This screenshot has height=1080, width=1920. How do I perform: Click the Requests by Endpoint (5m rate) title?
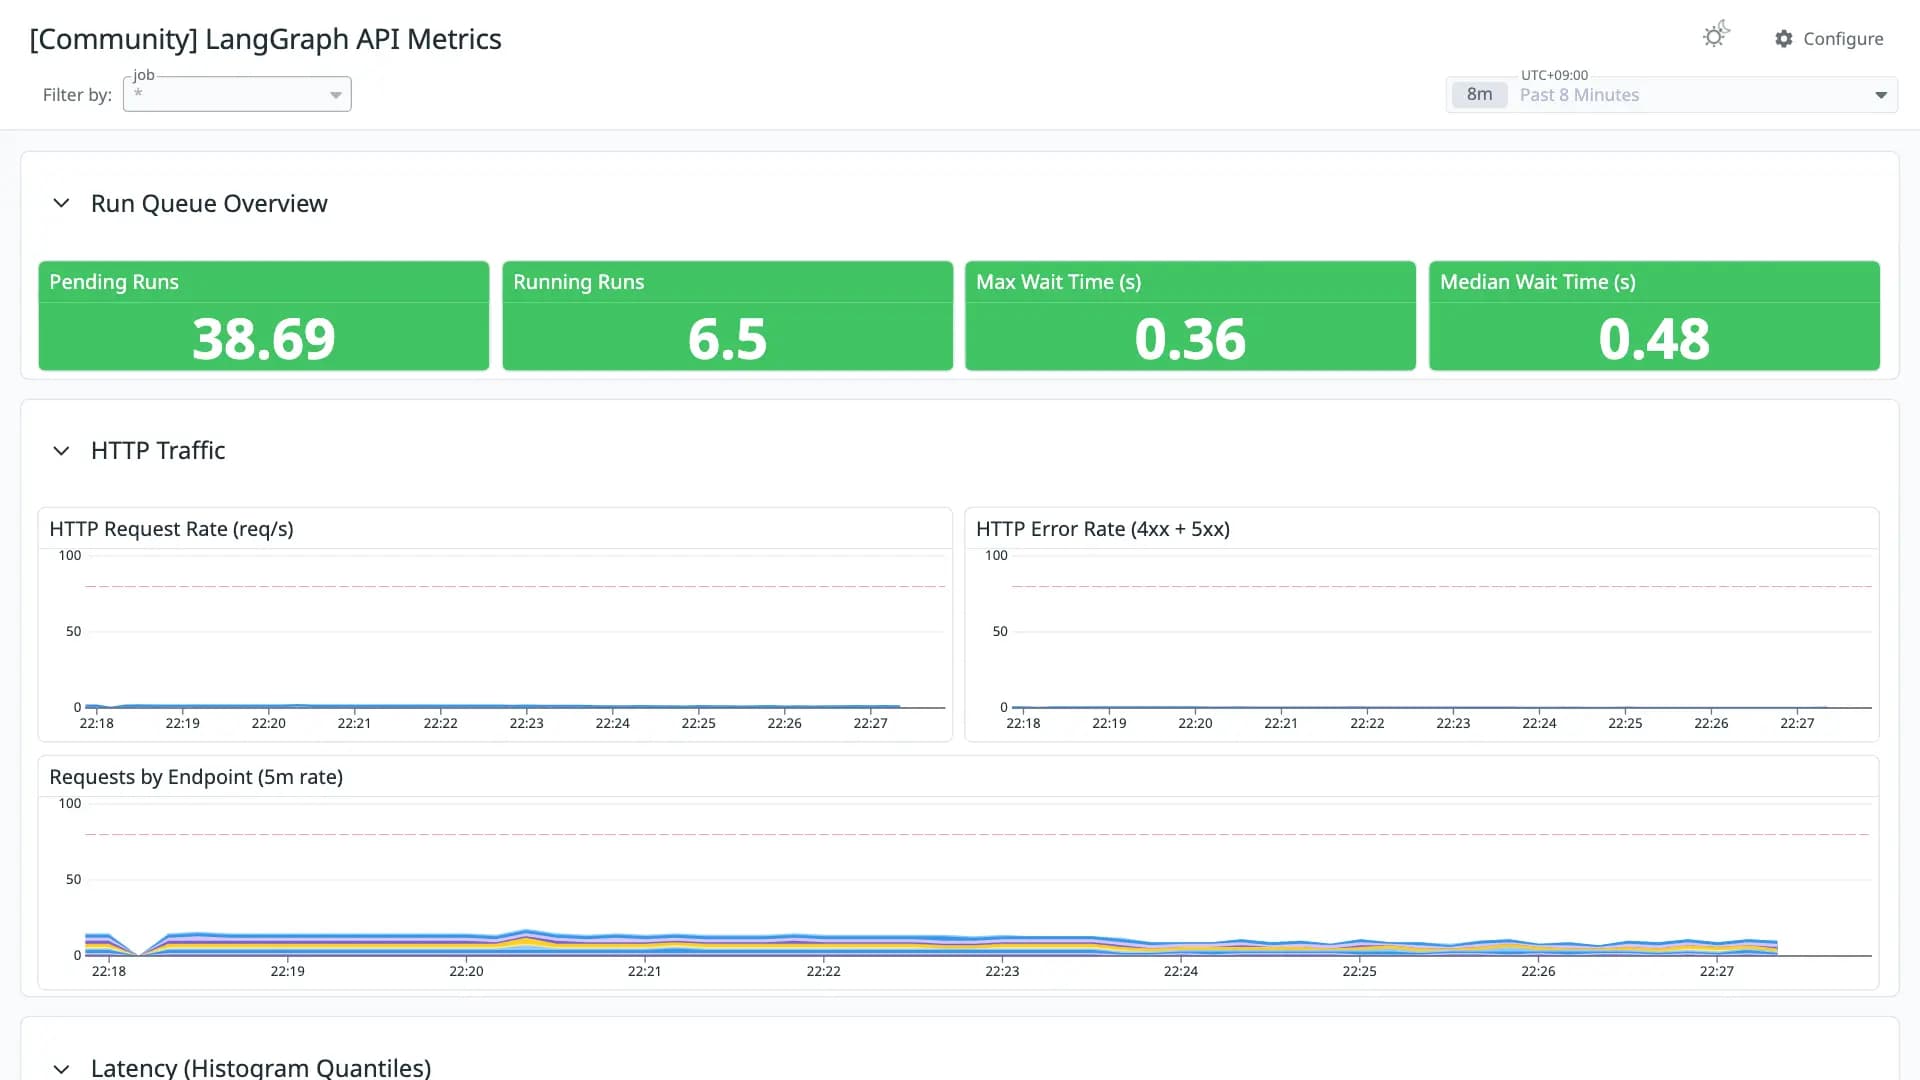click(x=196, y=777)
